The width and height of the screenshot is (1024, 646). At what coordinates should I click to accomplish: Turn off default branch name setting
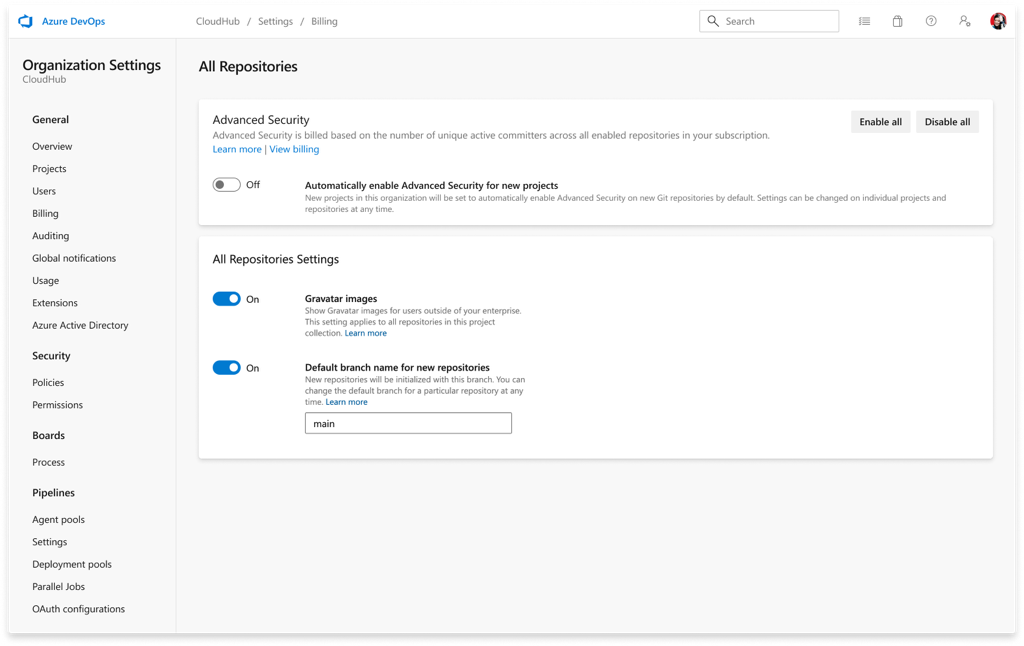coord(226,367)
